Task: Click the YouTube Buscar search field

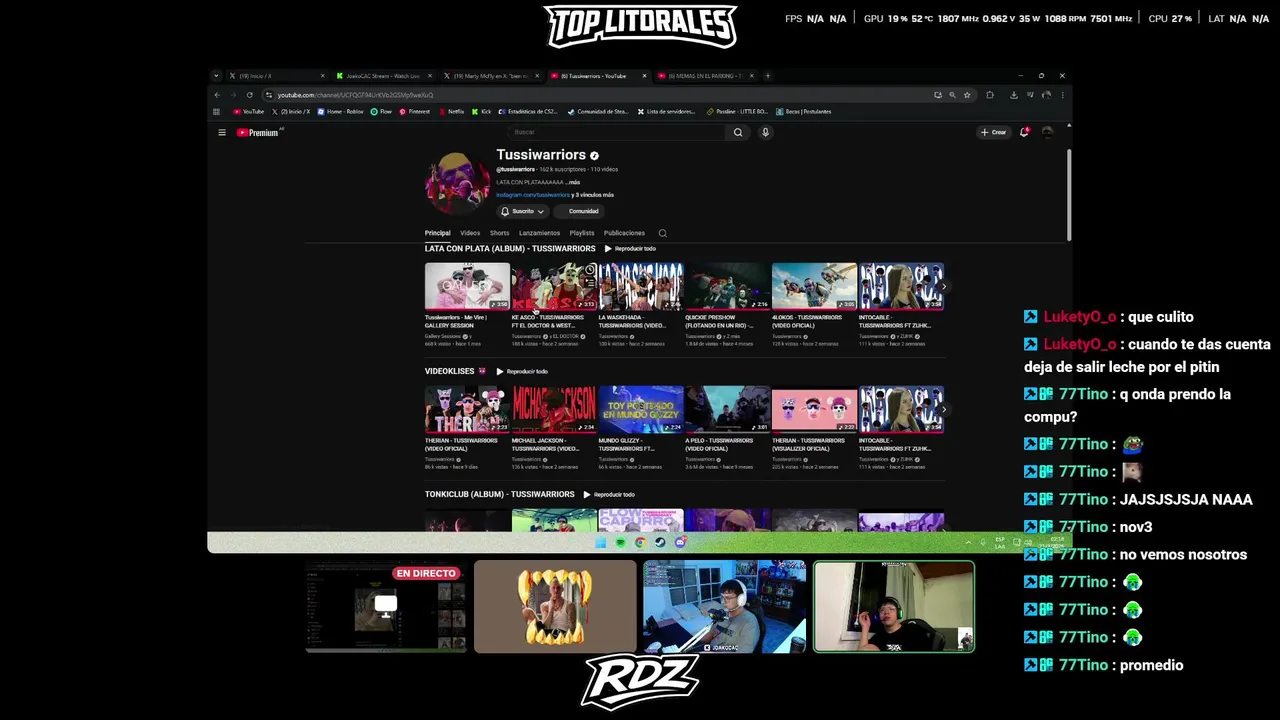Action: click(x=618, y=132)
